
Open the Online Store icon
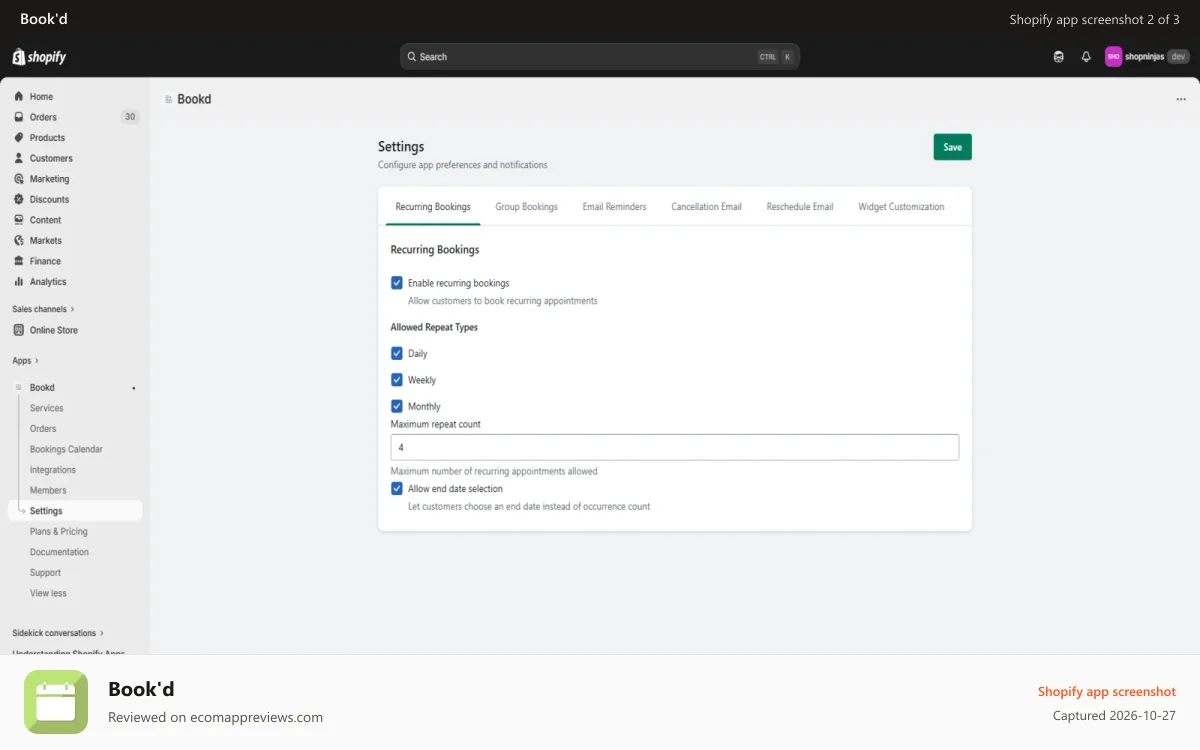pos(19,330)
